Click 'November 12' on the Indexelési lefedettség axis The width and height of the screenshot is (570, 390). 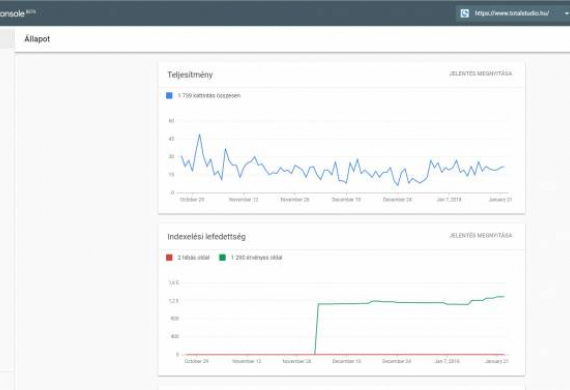tap(246, 361)
